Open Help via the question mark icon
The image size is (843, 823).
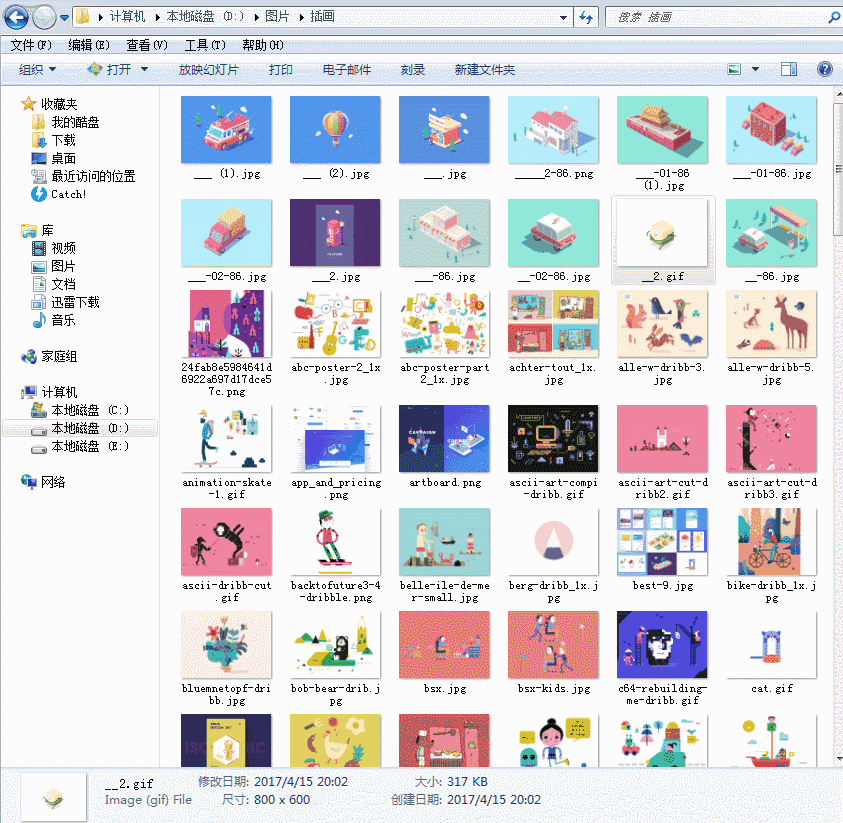[x=824, y=68]
